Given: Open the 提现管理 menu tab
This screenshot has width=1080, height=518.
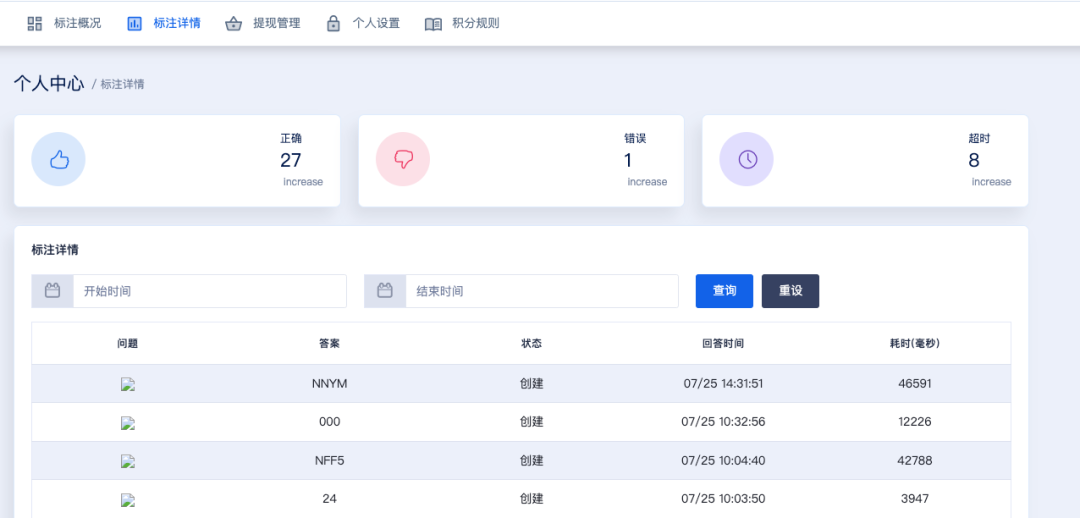Looking at the screenshot, I should pyautogui.click(x=263, y=23).
